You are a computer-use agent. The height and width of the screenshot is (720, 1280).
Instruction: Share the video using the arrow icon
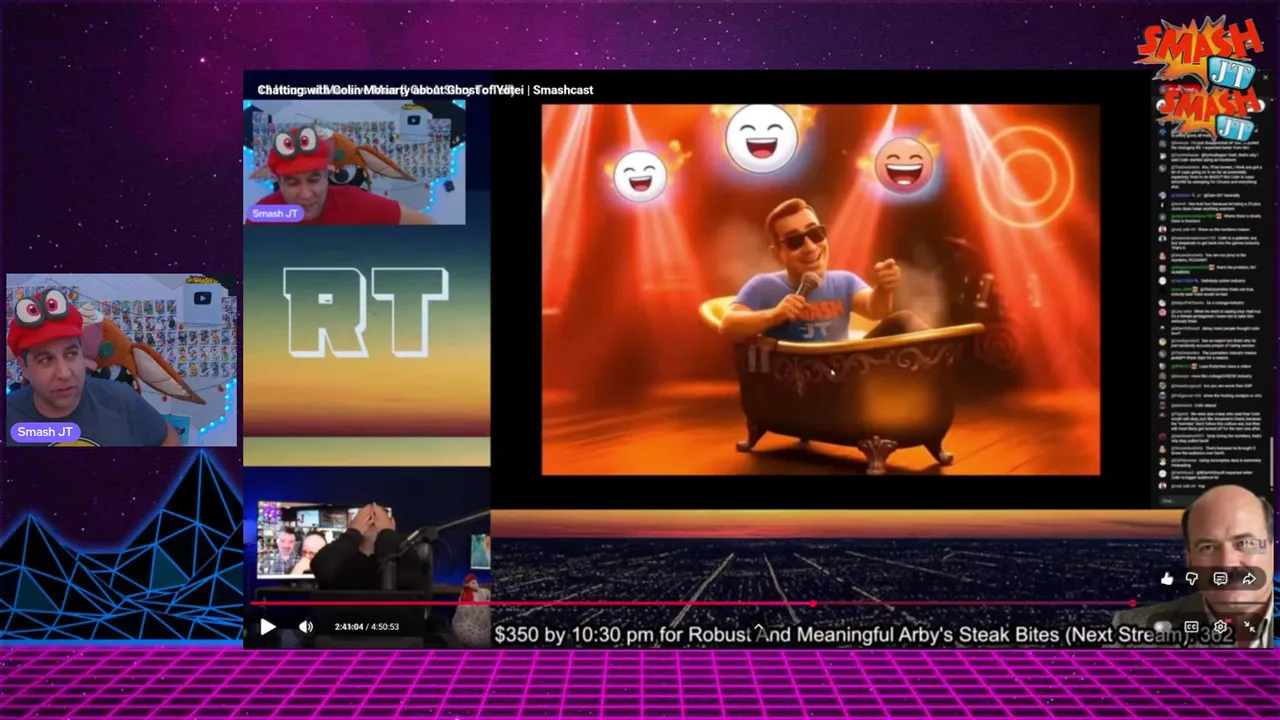click(1249, 578)
